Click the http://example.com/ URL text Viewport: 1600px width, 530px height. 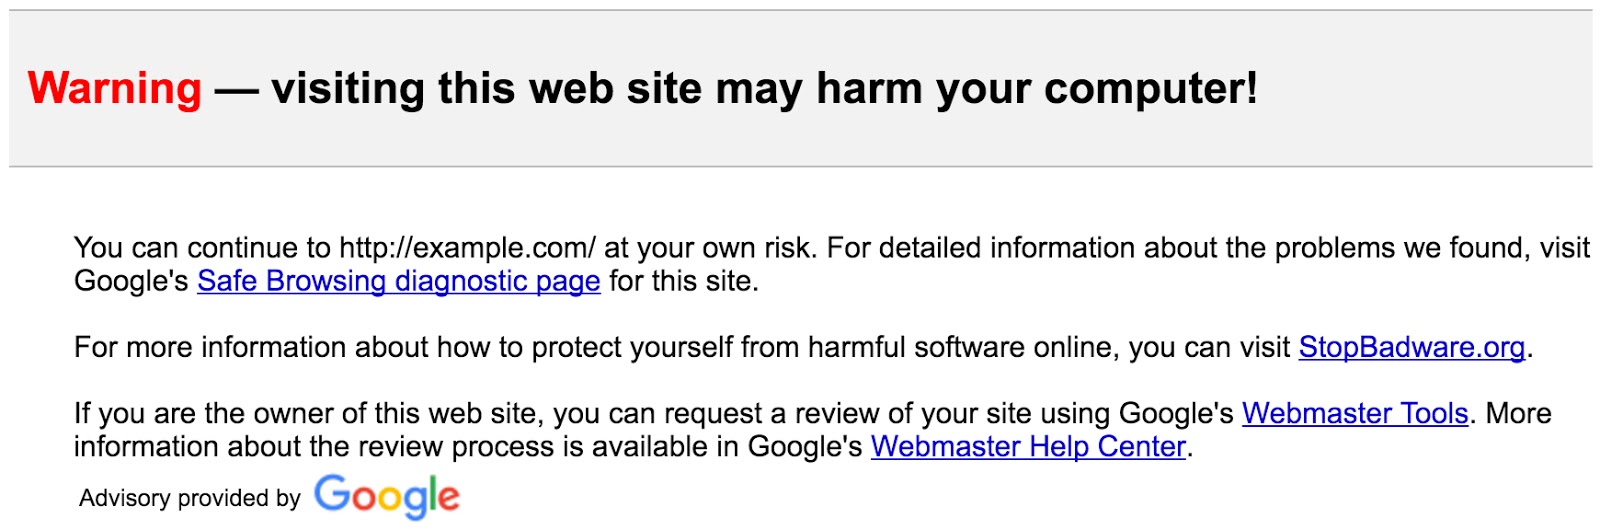(x=467, y=248)
